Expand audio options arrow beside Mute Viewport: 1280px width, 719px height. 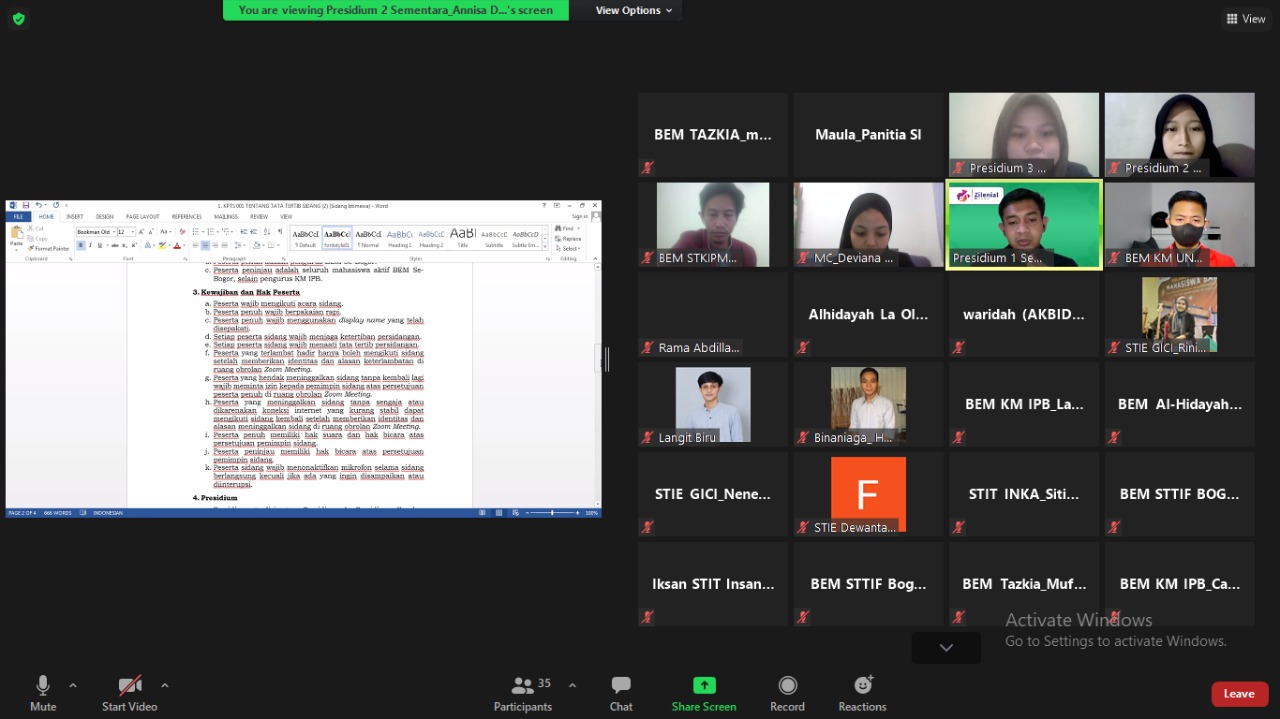pyautogui.click(x=73, y=685)
